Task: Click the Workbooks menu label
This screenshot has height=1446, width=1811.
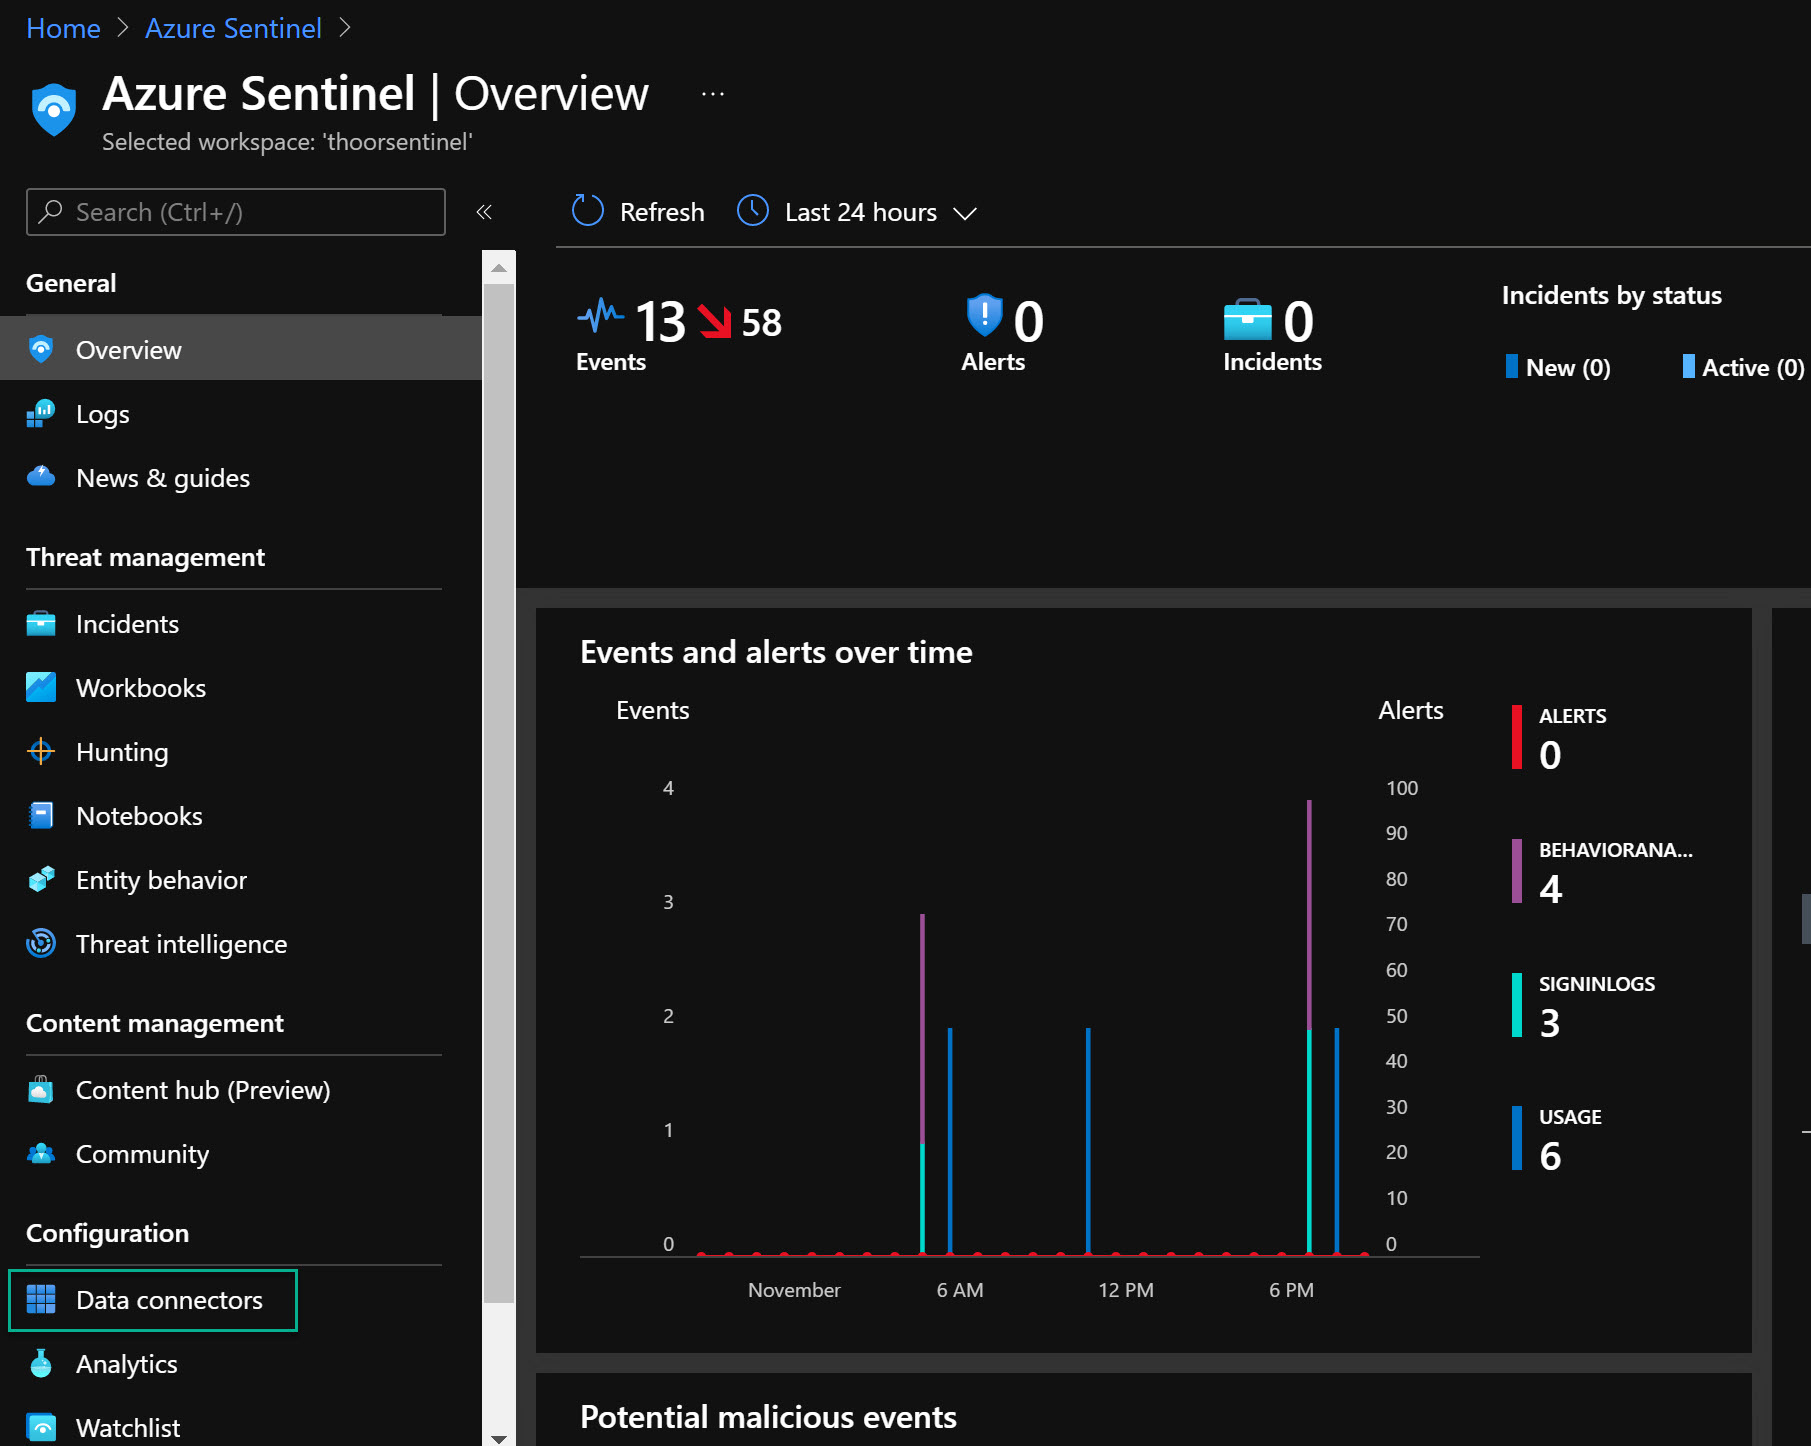Action: (x=141, y=688)
